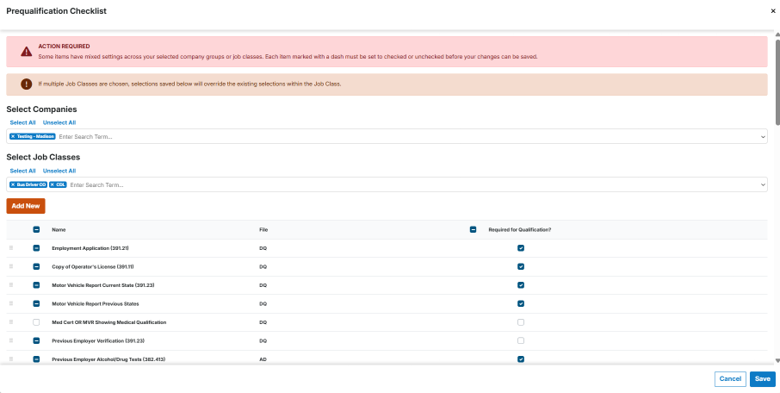The height and width of the screenshot is (393, 780).
Task: Select the Employment Application (391.21) name
Action: click(x=90, y=248)
